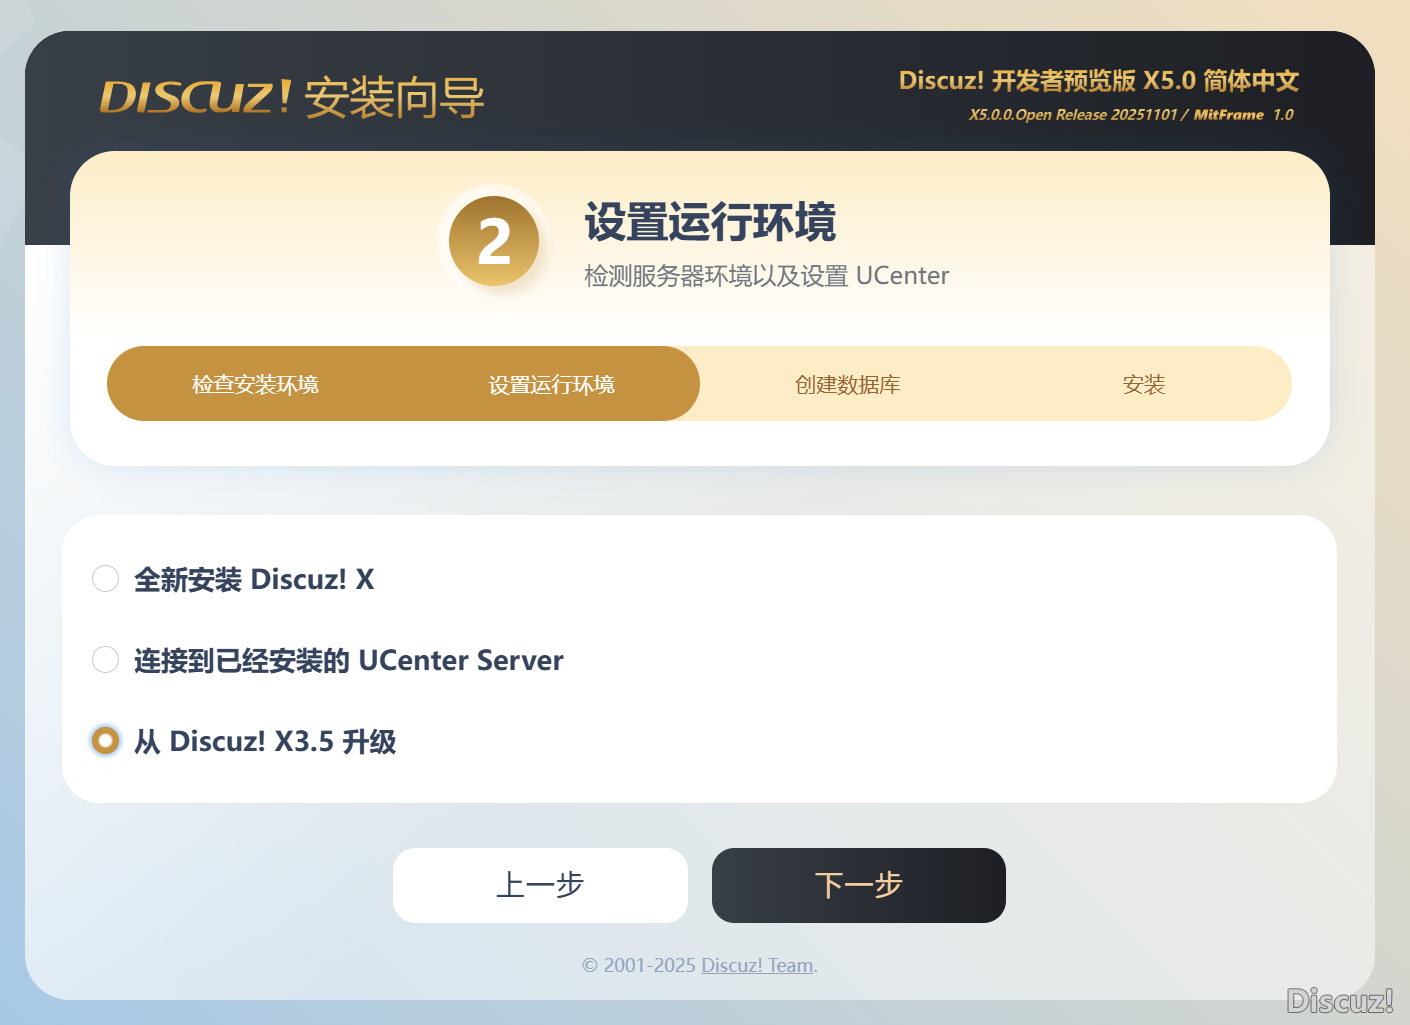Open the 创建数据库 step tab
Viewport: 1410px width, 1025px height.
pos(847,383)
